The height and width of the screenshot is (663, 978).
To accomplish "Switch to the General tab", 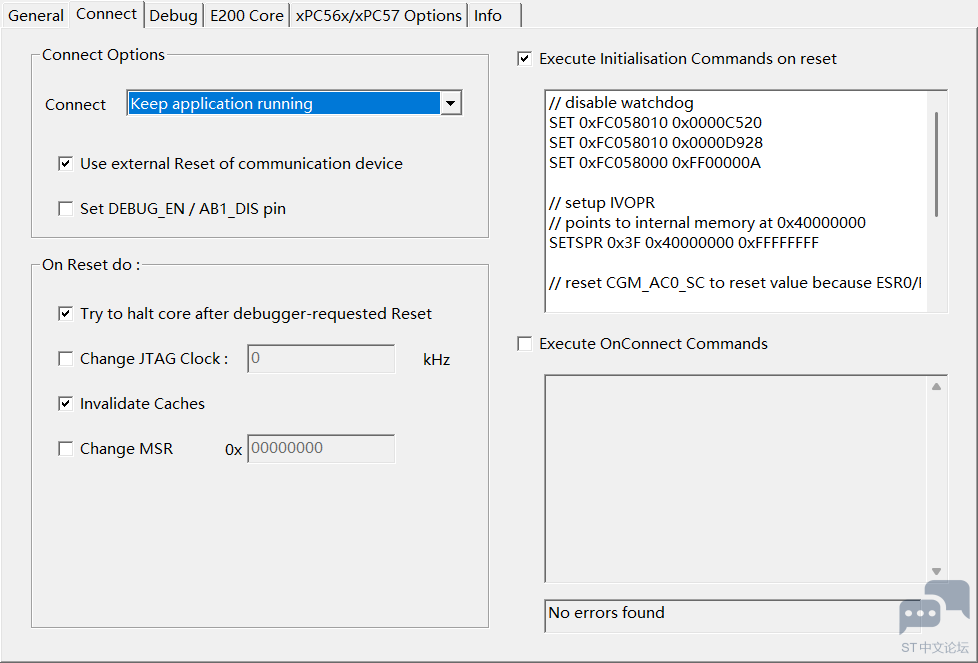I will [36, 16].
